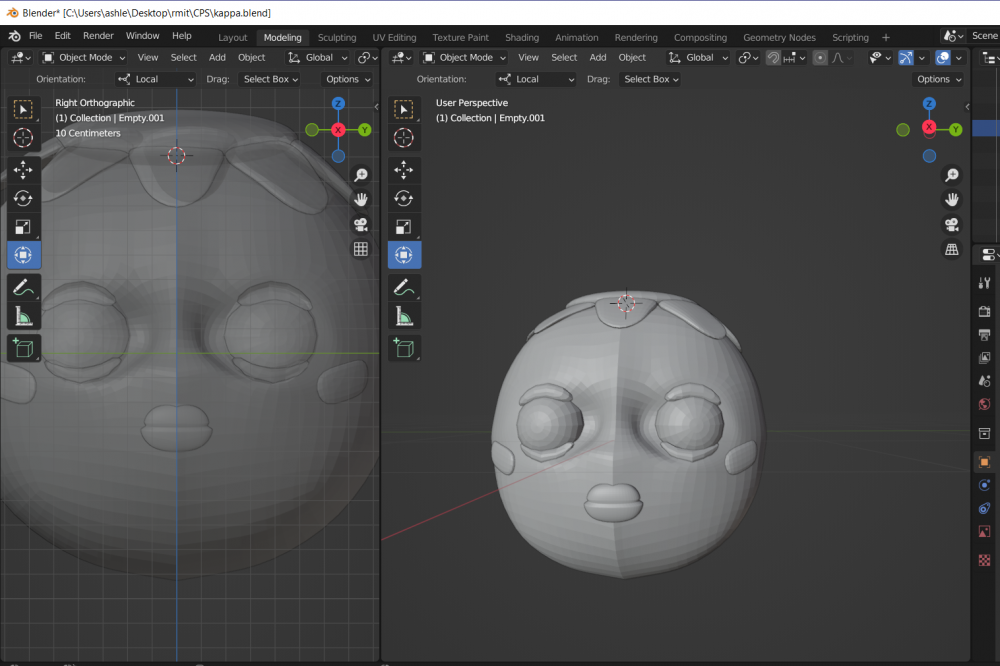Open Options popover in right viewport
Screen dimensions: 1000x666
pos(938,79)
